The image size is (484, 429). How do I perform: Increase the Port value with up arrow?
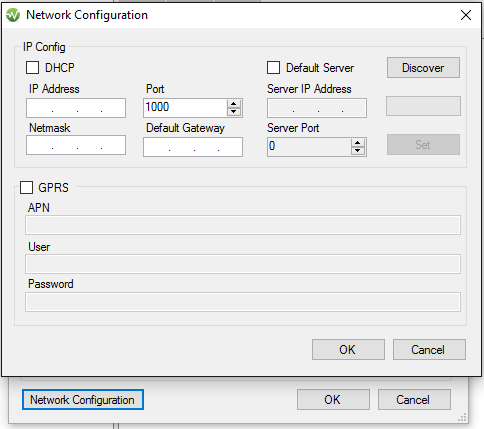(x=234, y=104)
